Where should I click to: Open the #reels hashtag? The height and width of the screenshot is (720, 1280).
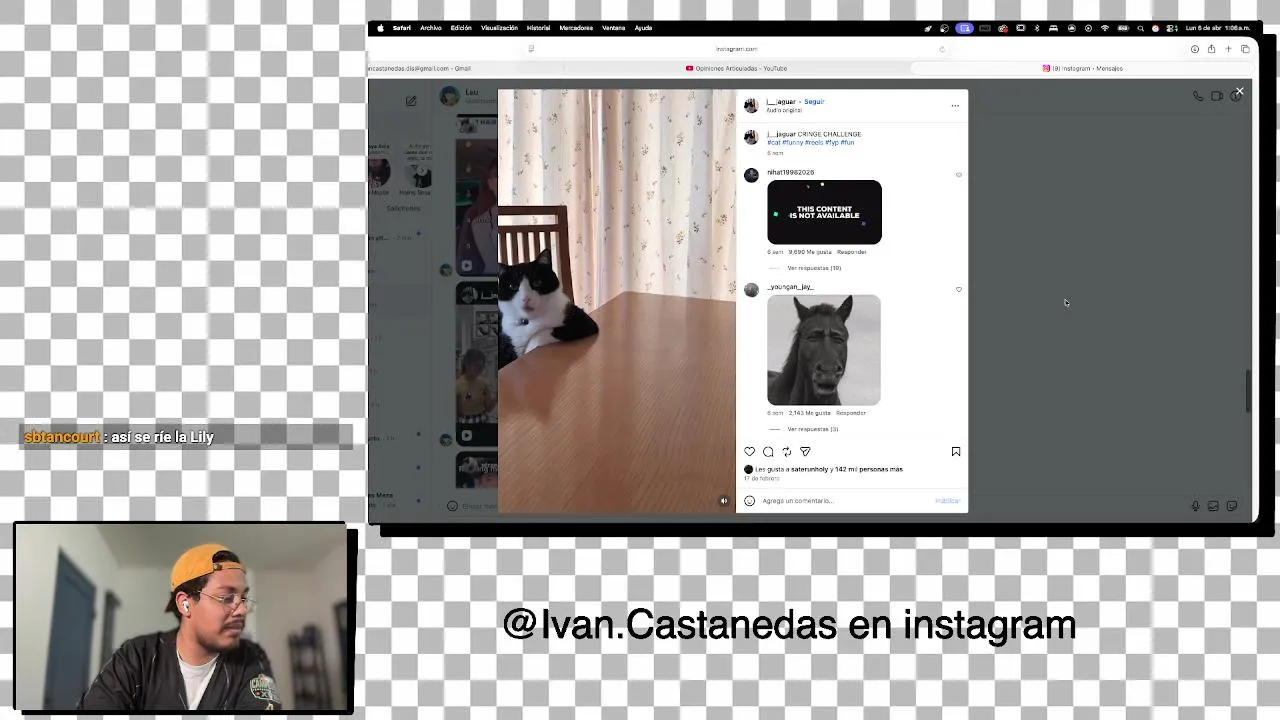814,143
